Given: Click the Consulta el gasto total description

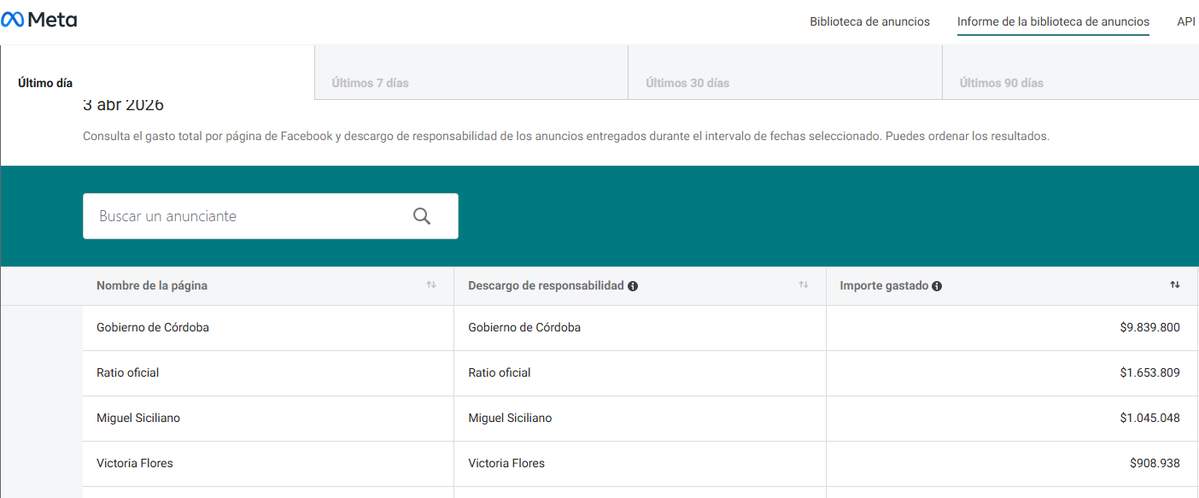Looking at the screenshot, I should coord(567,138).
